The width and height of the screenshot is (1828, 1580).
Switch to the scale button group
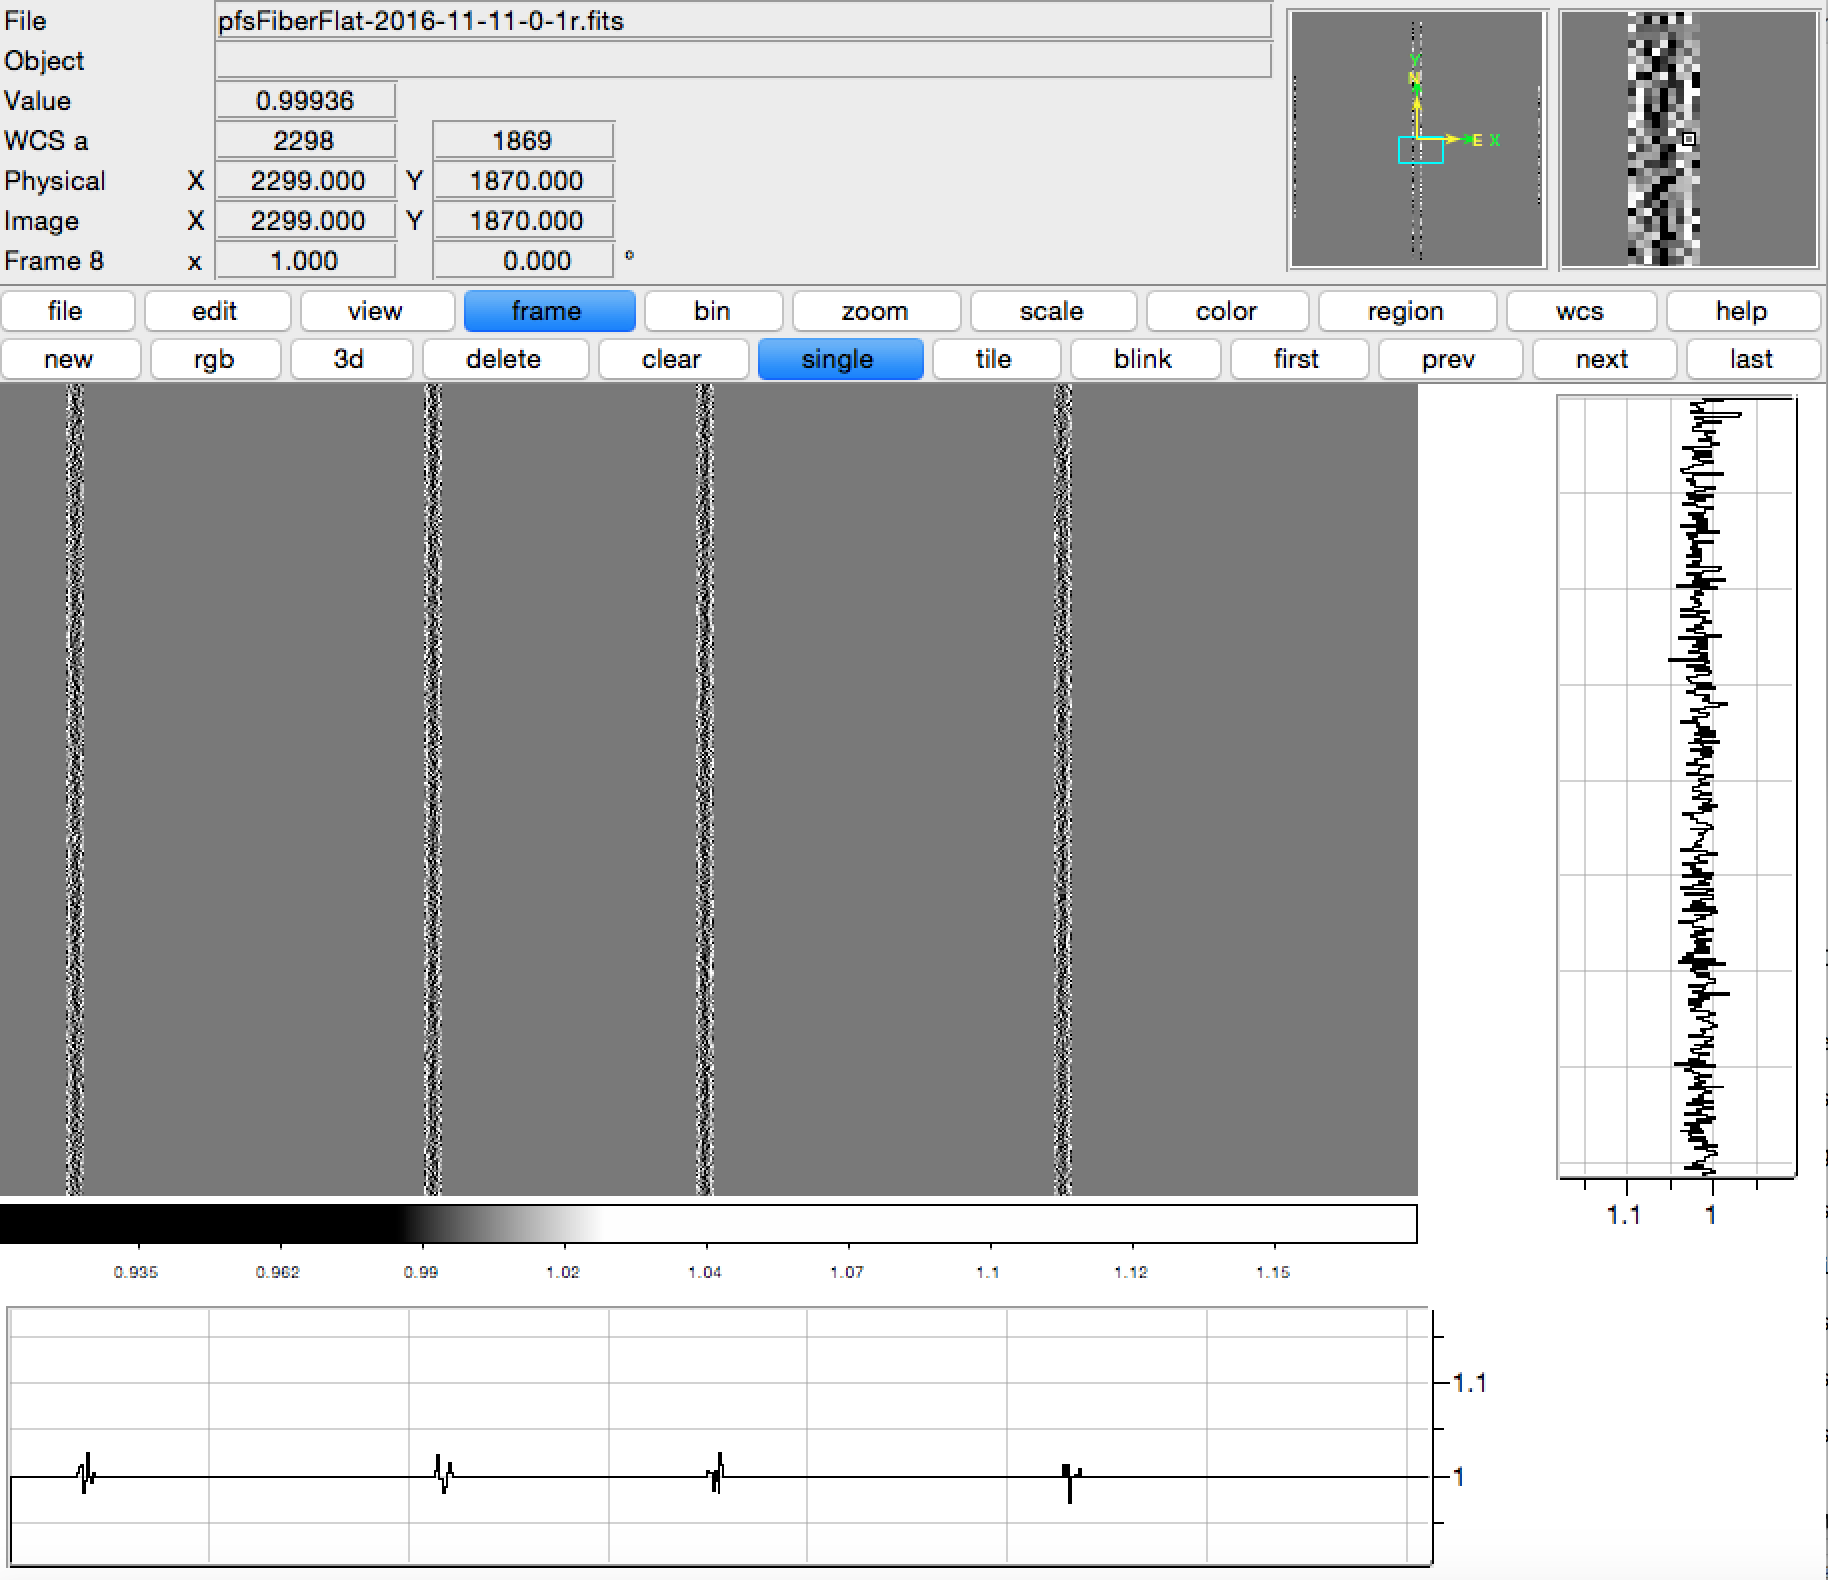(1052, 311)
